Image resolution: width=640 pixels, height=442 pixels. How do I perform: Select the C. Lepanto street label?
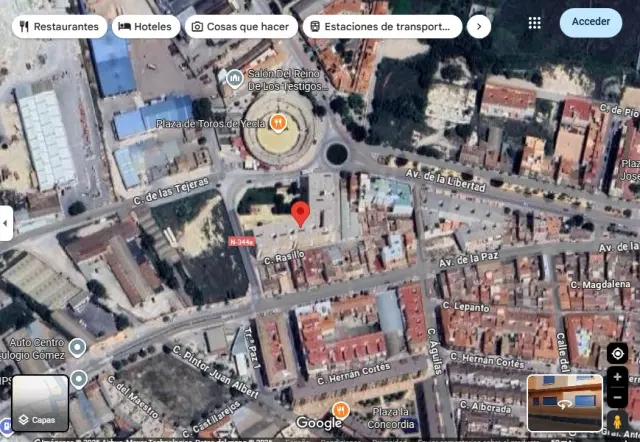pos(466,307)
